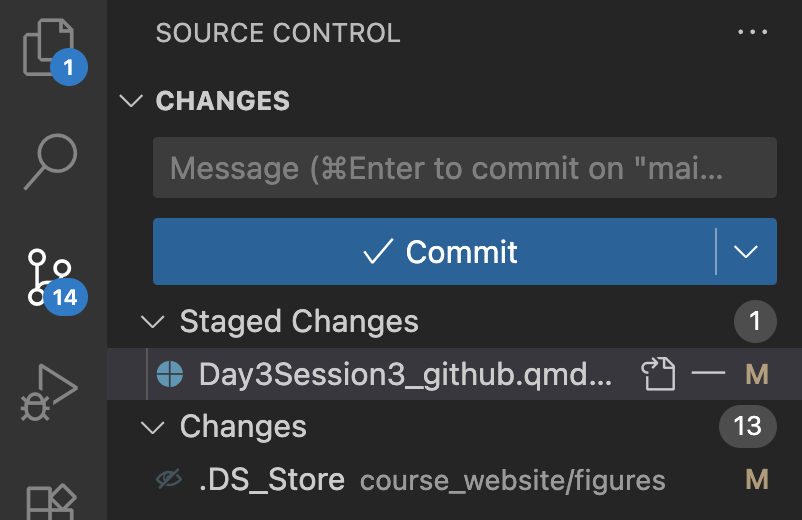The image size is (802, 520).
Task: Select the staged Day3Session3_github.qmd file
Action: tap(454, 374)
